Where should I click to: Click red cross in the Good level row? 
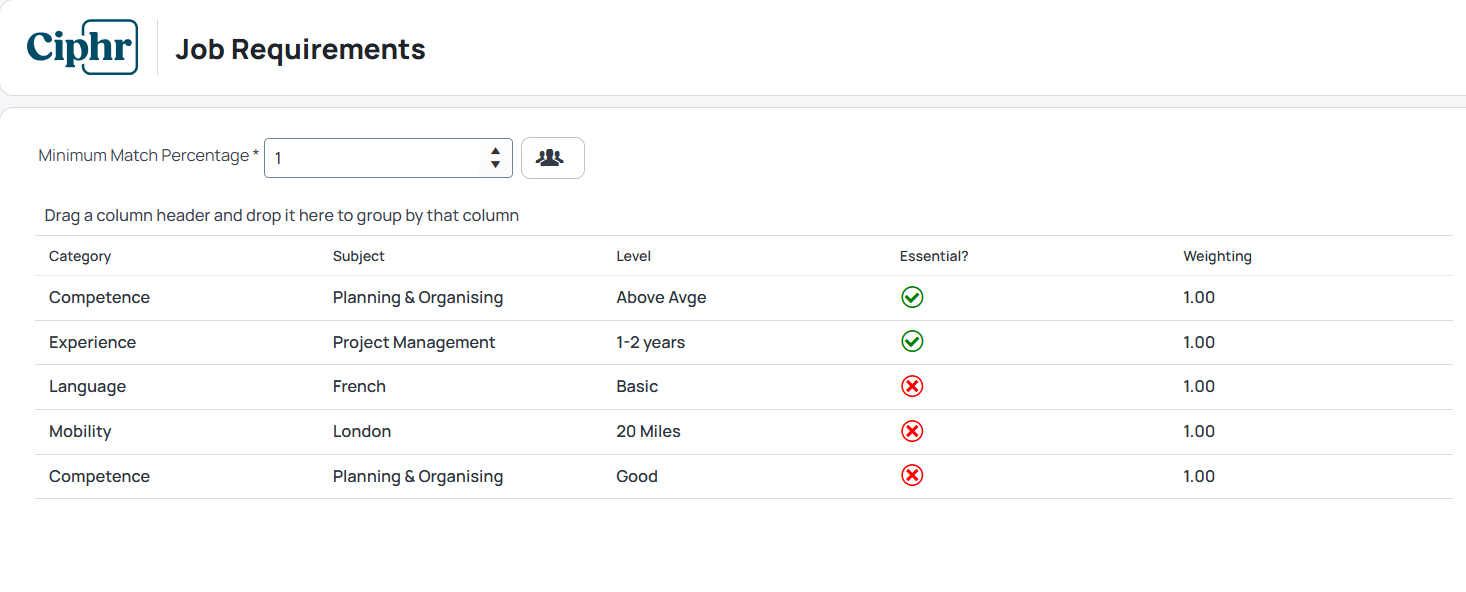(912, 476)
